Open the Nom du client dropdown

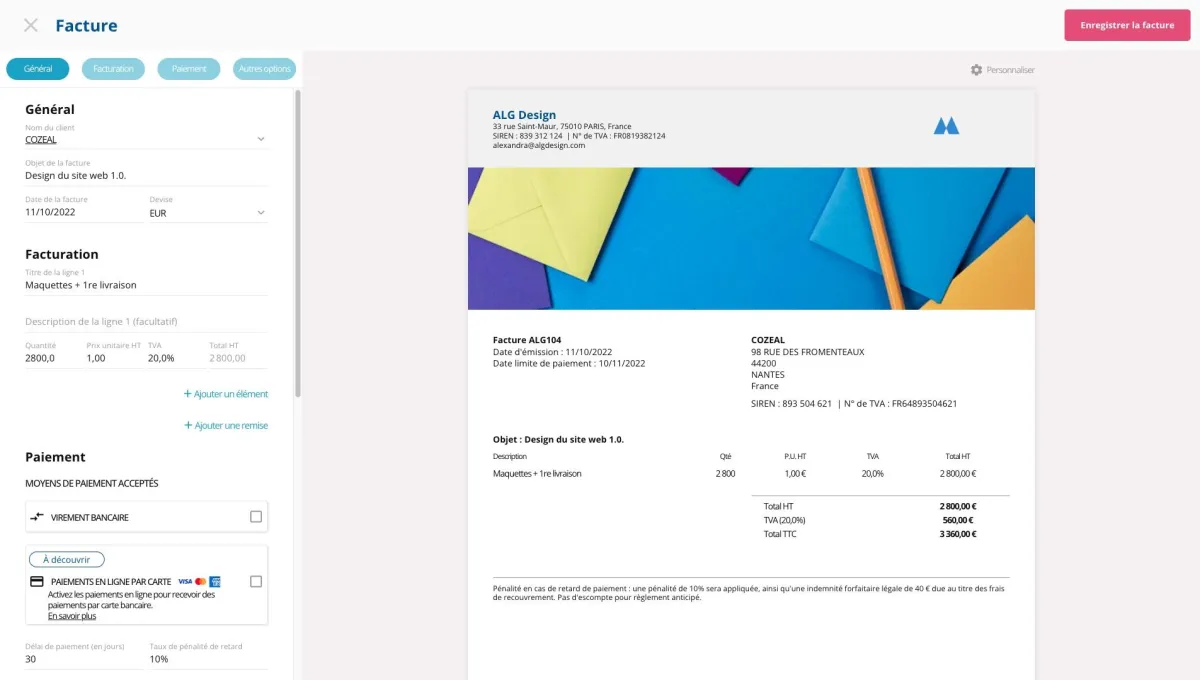point(261,139)
